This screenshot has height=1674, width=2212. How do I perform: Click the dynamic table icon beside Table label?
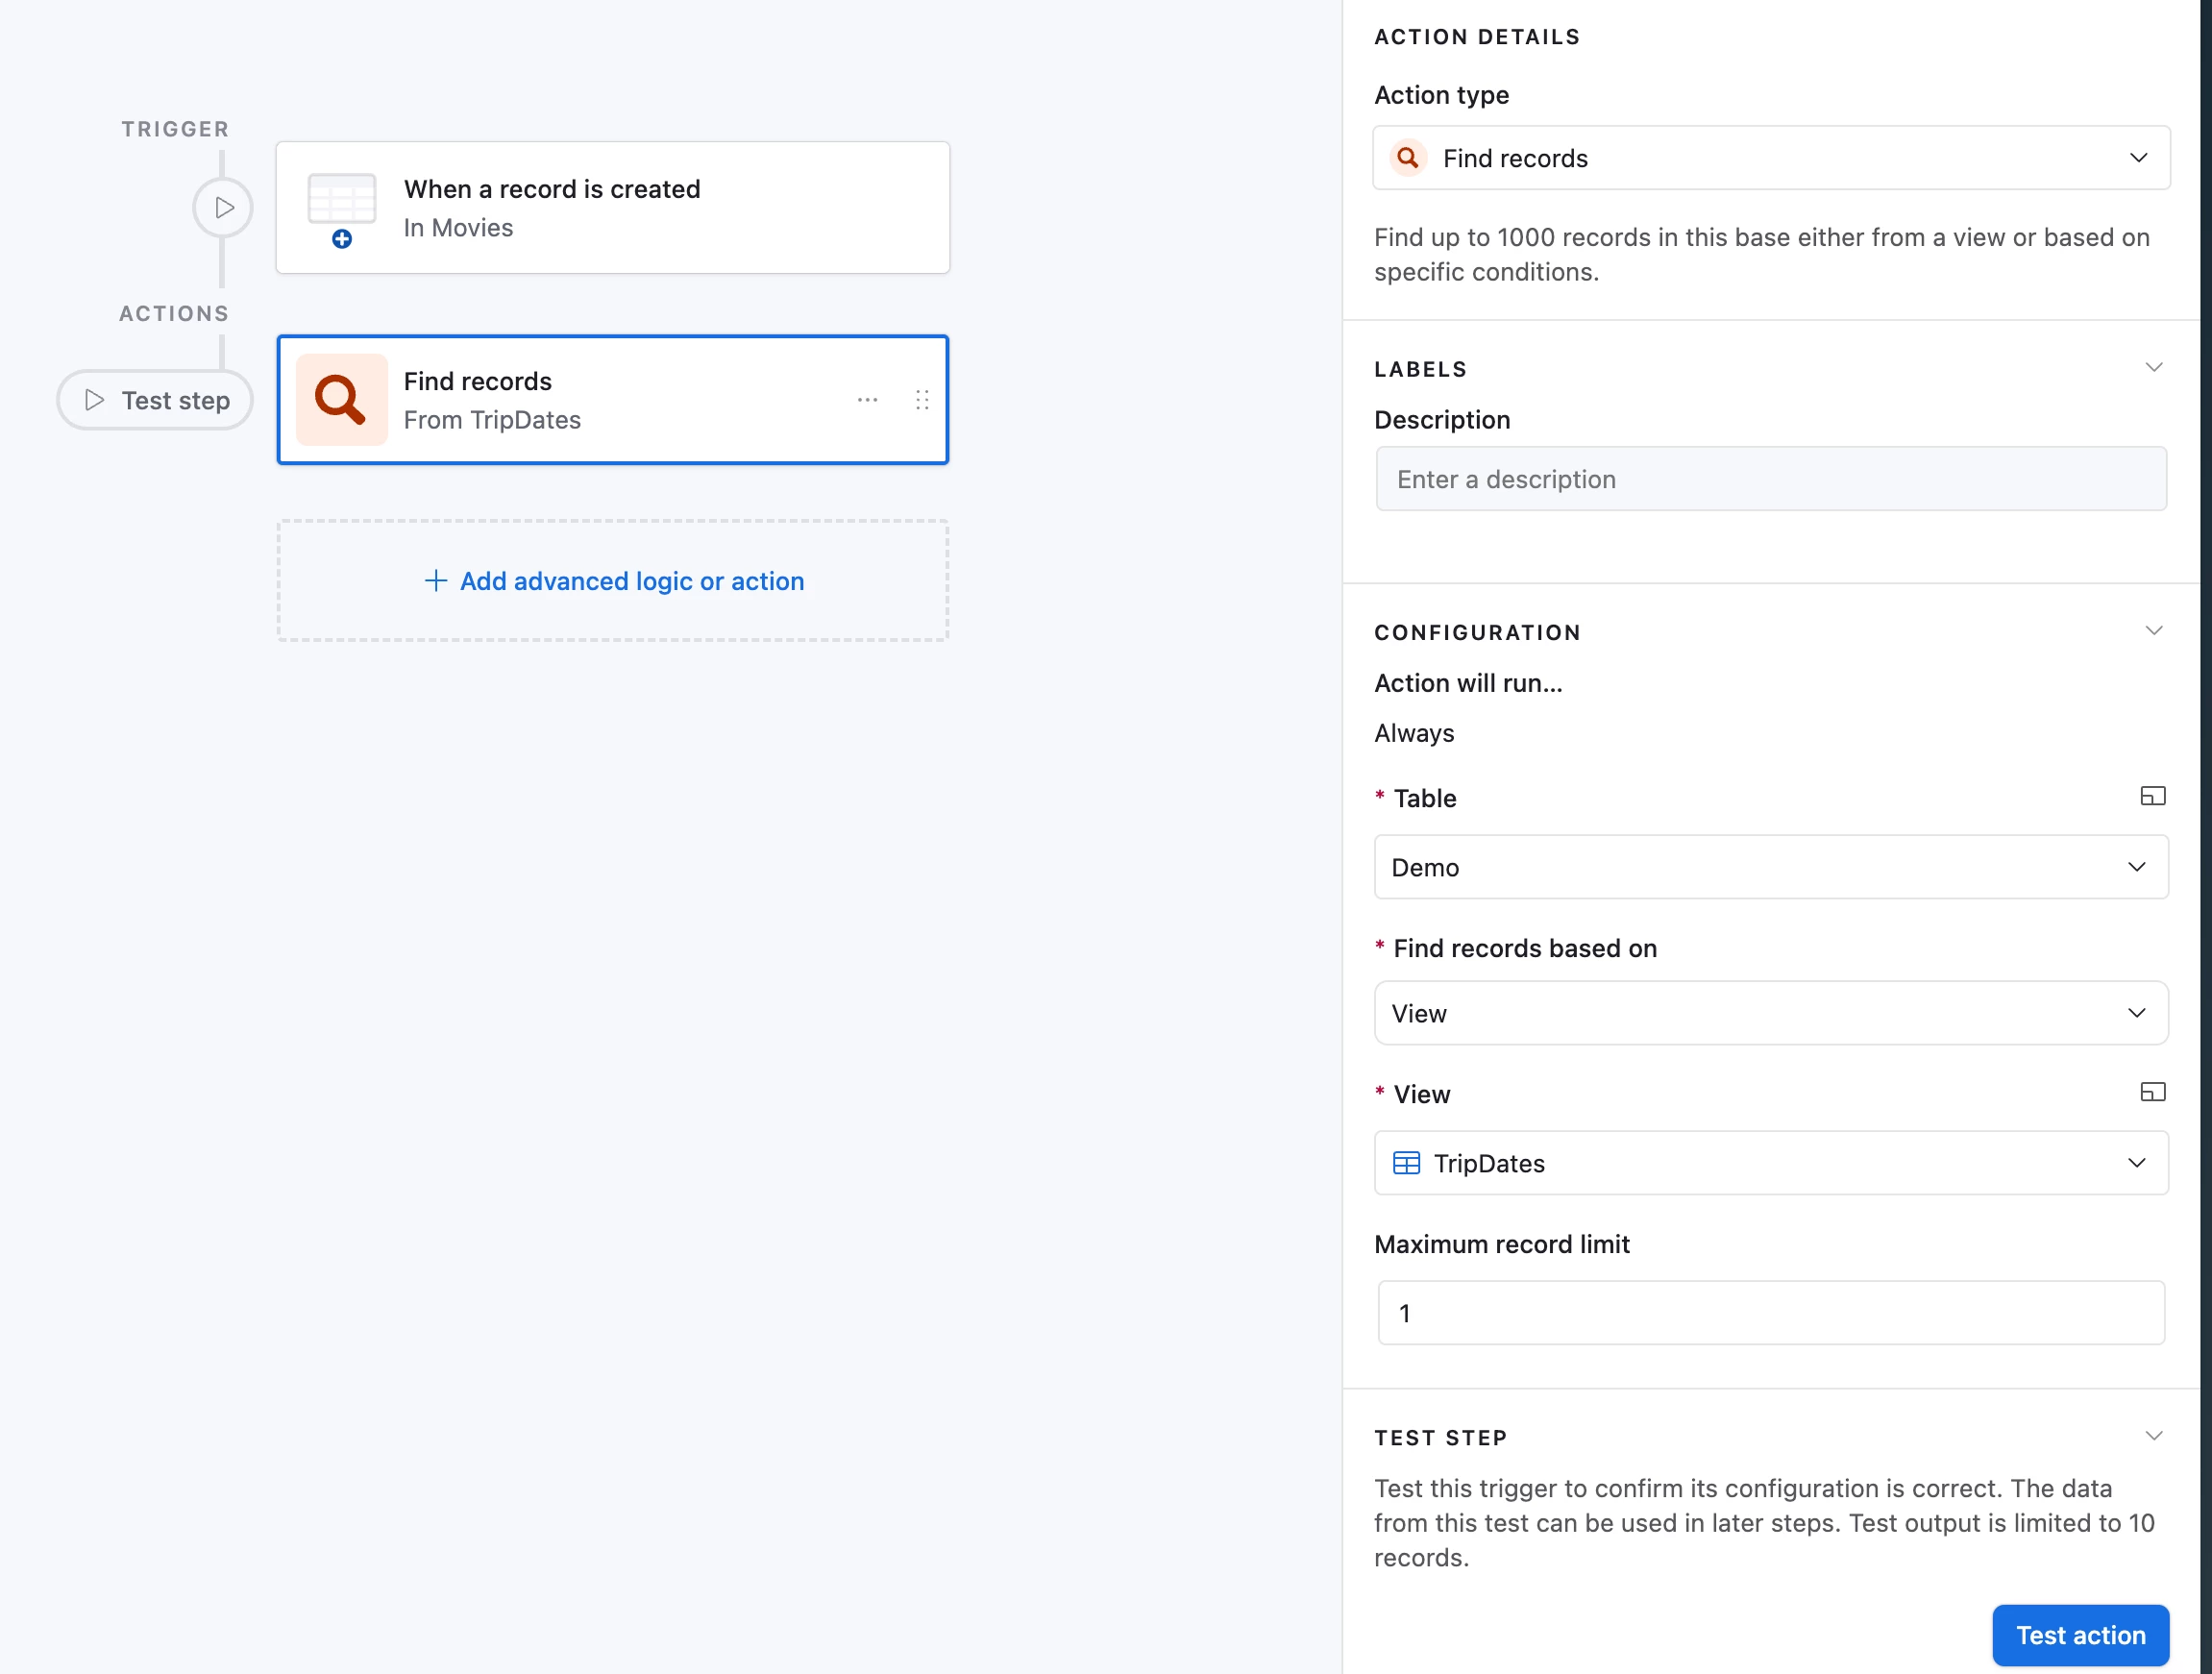point(2152,796)
